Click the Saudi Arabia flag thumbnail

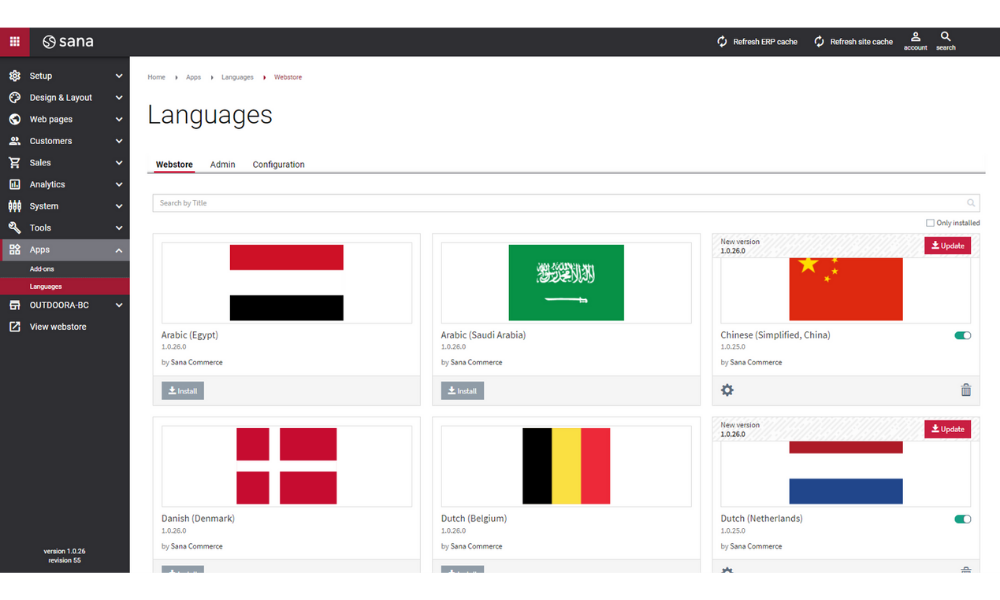tap(566, 282)
